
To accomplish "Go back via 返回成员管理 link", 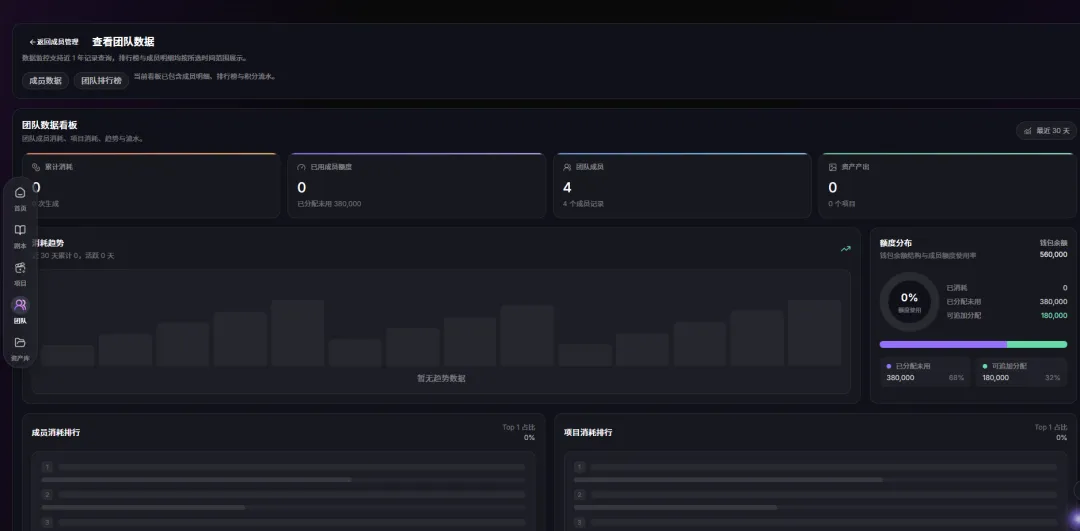I will tap(54, 42).
